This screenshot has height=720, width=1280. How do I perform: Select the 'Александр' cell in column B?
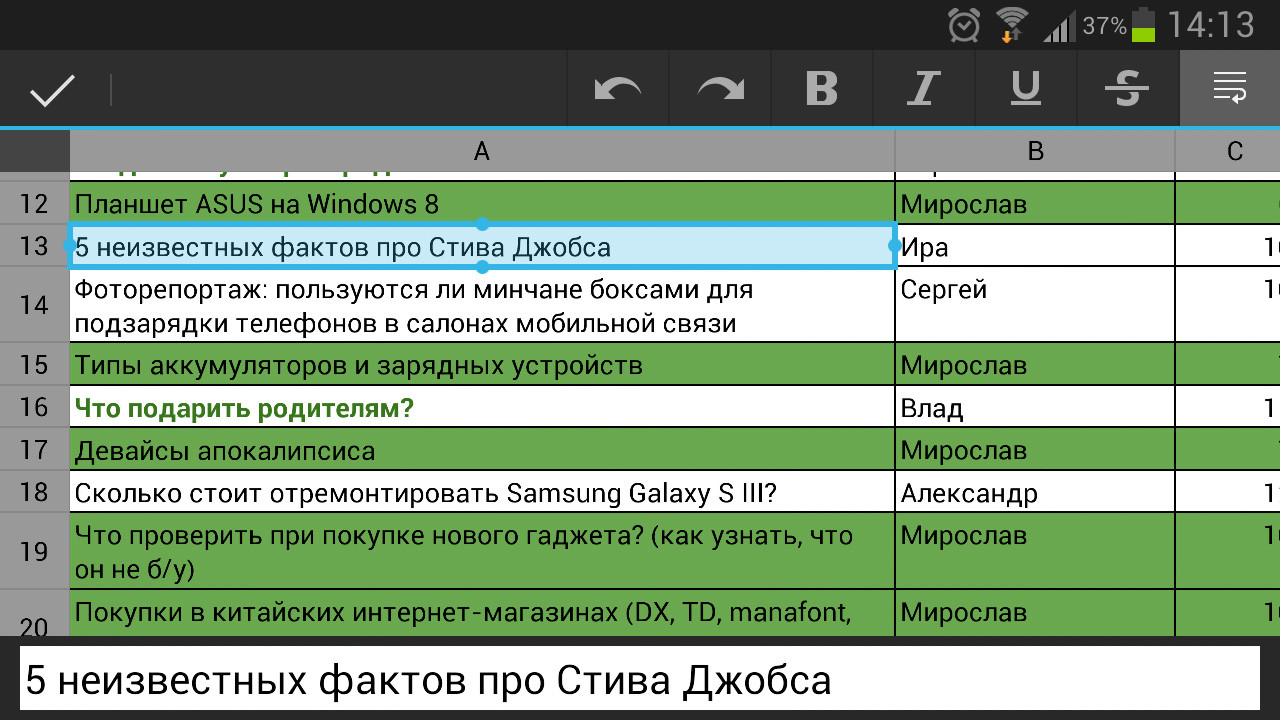click(1034, 493)
